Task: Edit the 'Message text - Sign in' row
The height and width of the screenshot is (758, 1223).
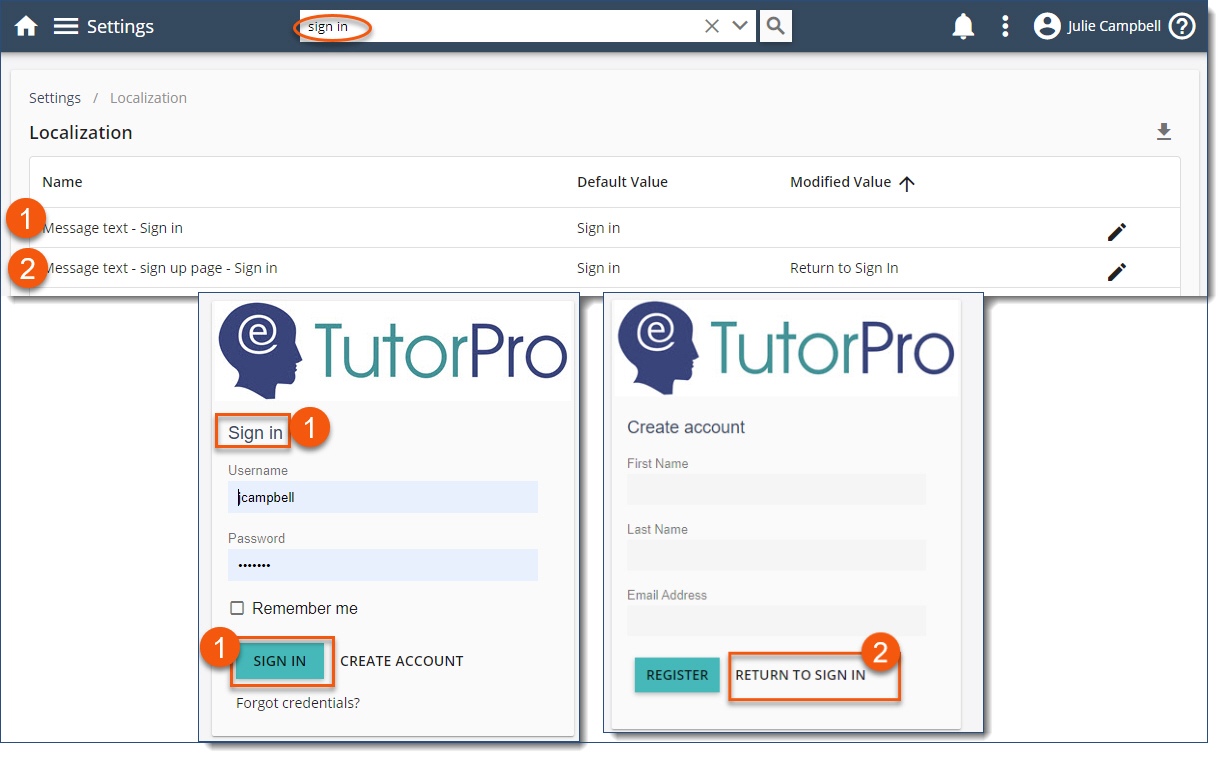Action: (1117, 232)
